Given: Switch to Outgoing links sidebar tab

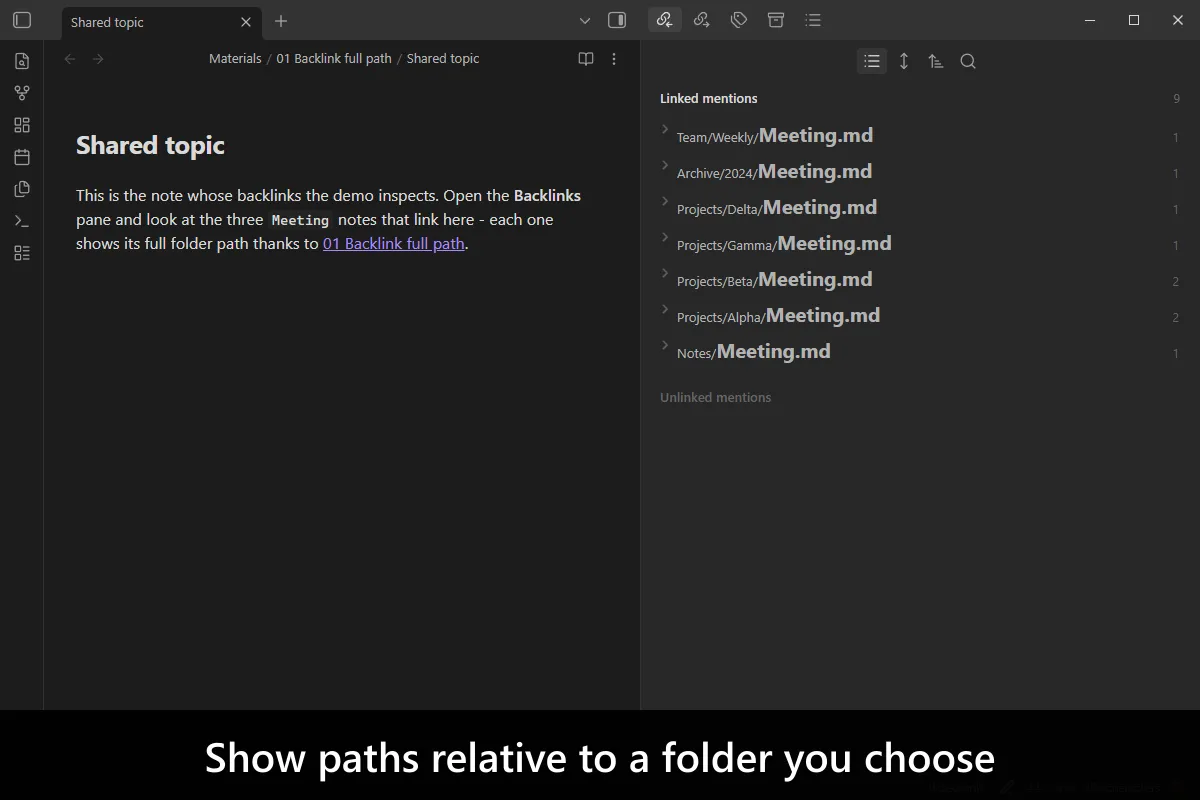Looking at the screenshot, I should tap(701, 19).
